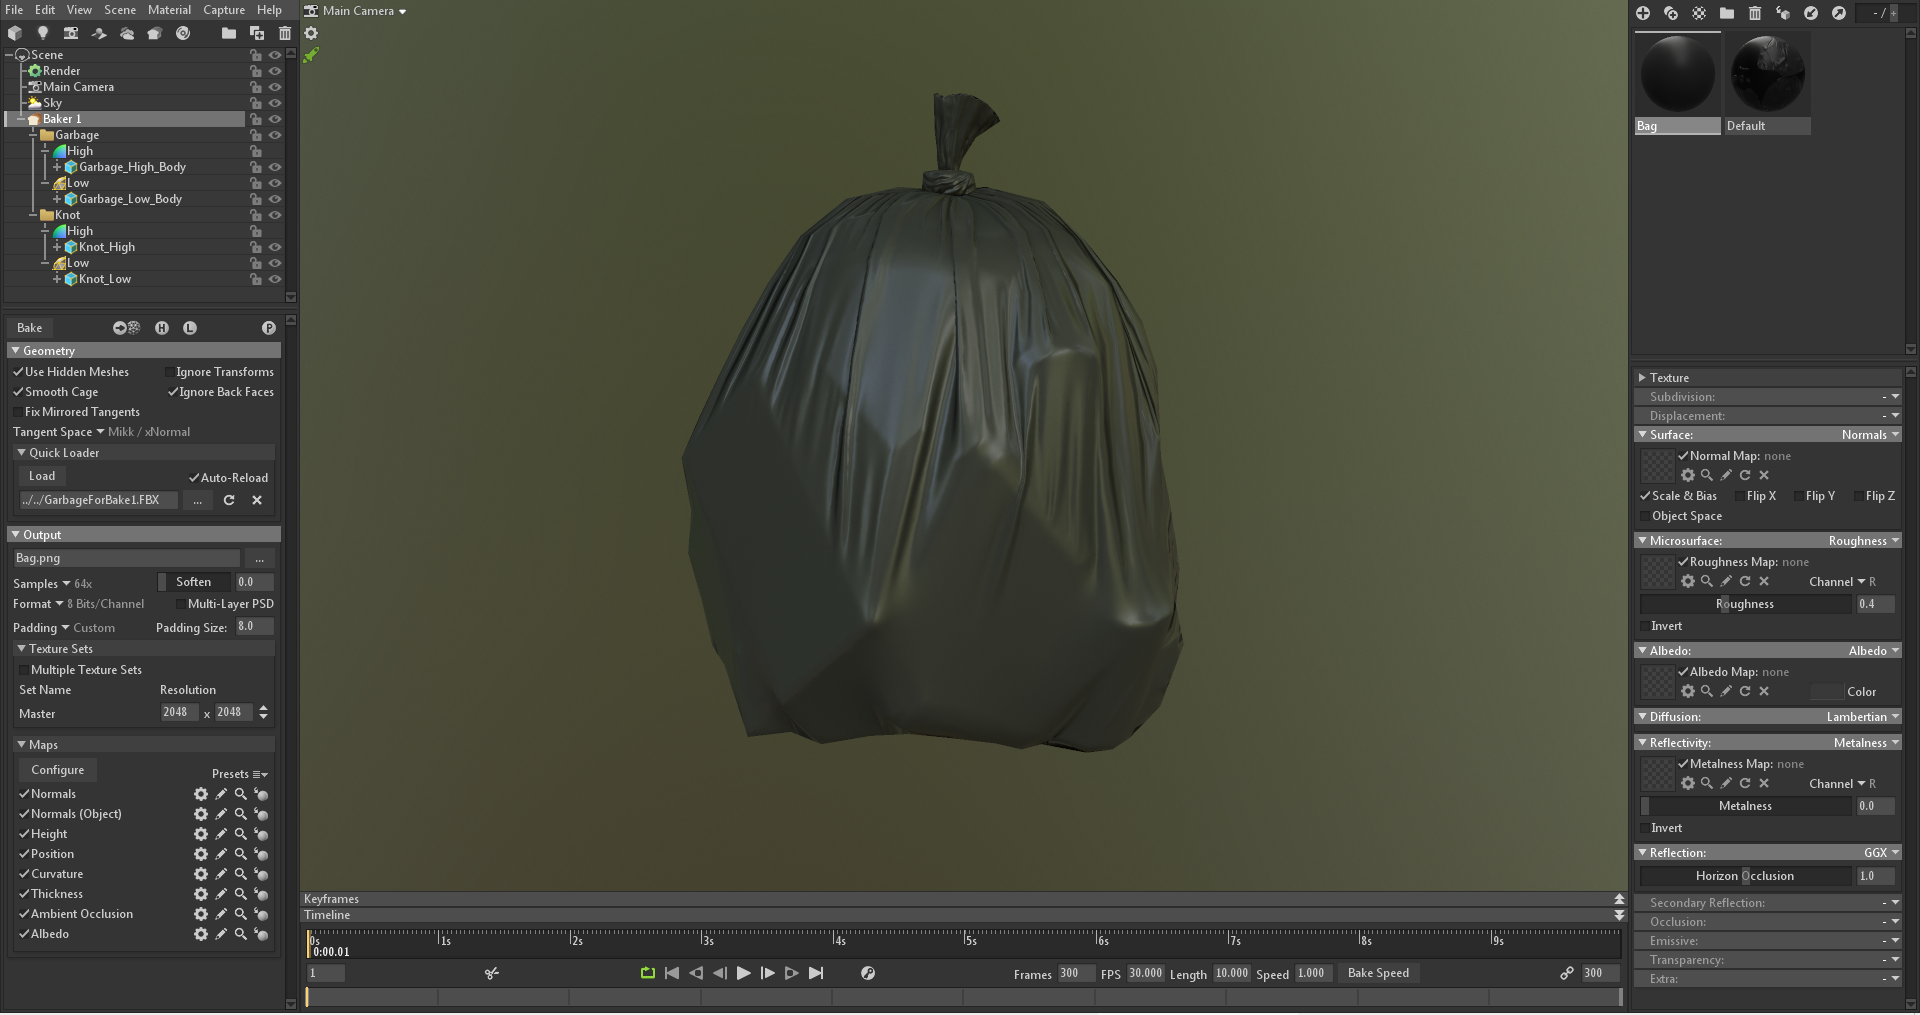Create a new material with the plus icon
1920x1015 pixels.
(x=1643, y=13)
